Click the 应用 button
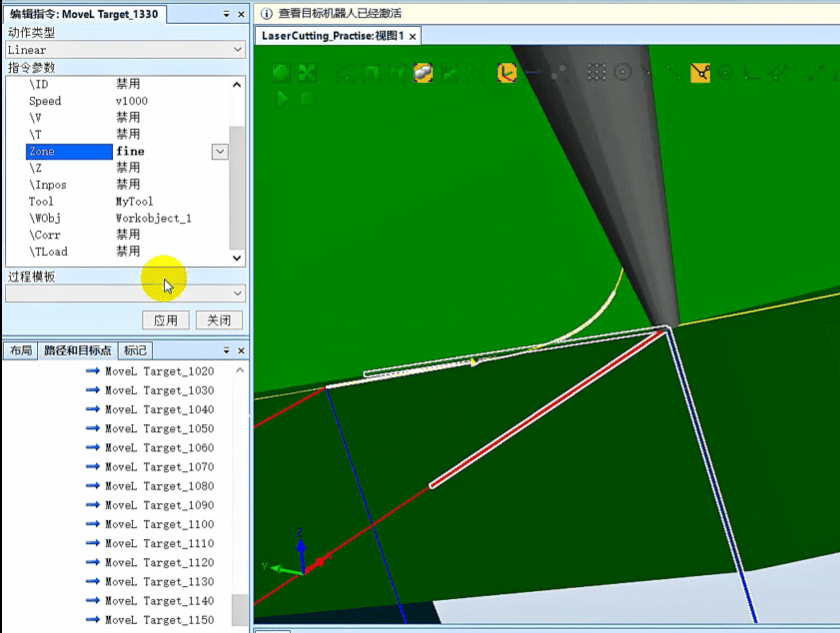Screen dimensions: 840x633 [x=166, y=320]
